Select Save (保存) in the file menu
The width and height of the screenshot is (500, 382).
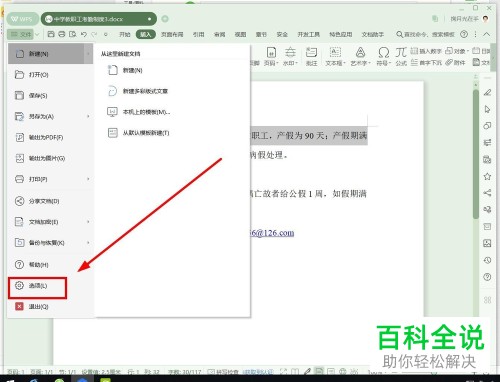pyautogui.click(x=32, y=96)
